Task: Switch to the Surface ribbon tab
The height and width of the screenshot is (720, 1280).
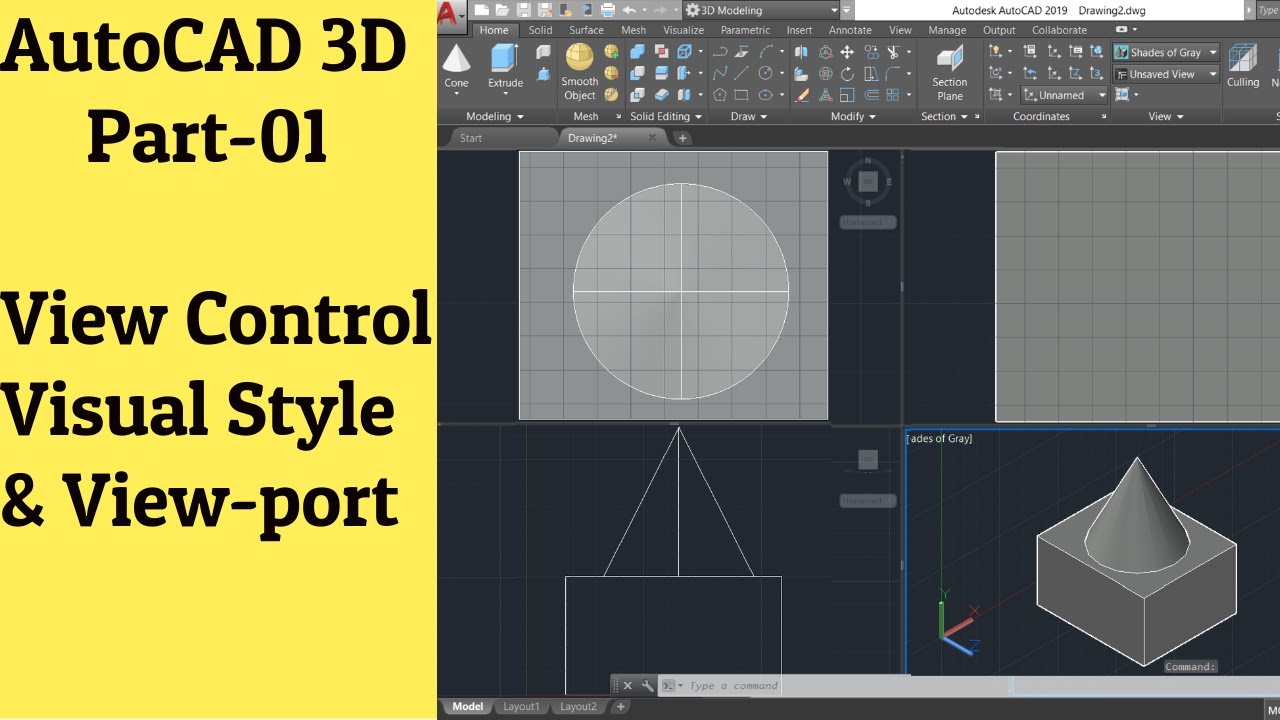Action: pos(587,30)
